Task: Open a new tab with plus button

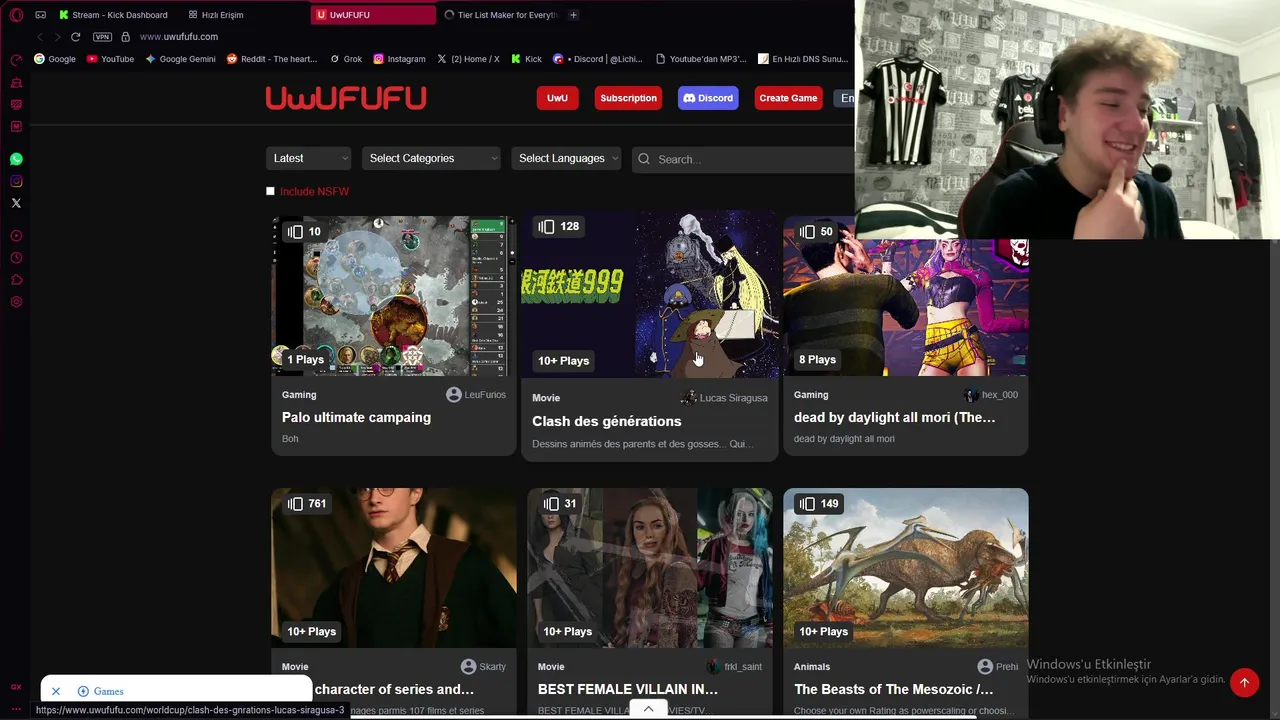Action: click(573, 15)
